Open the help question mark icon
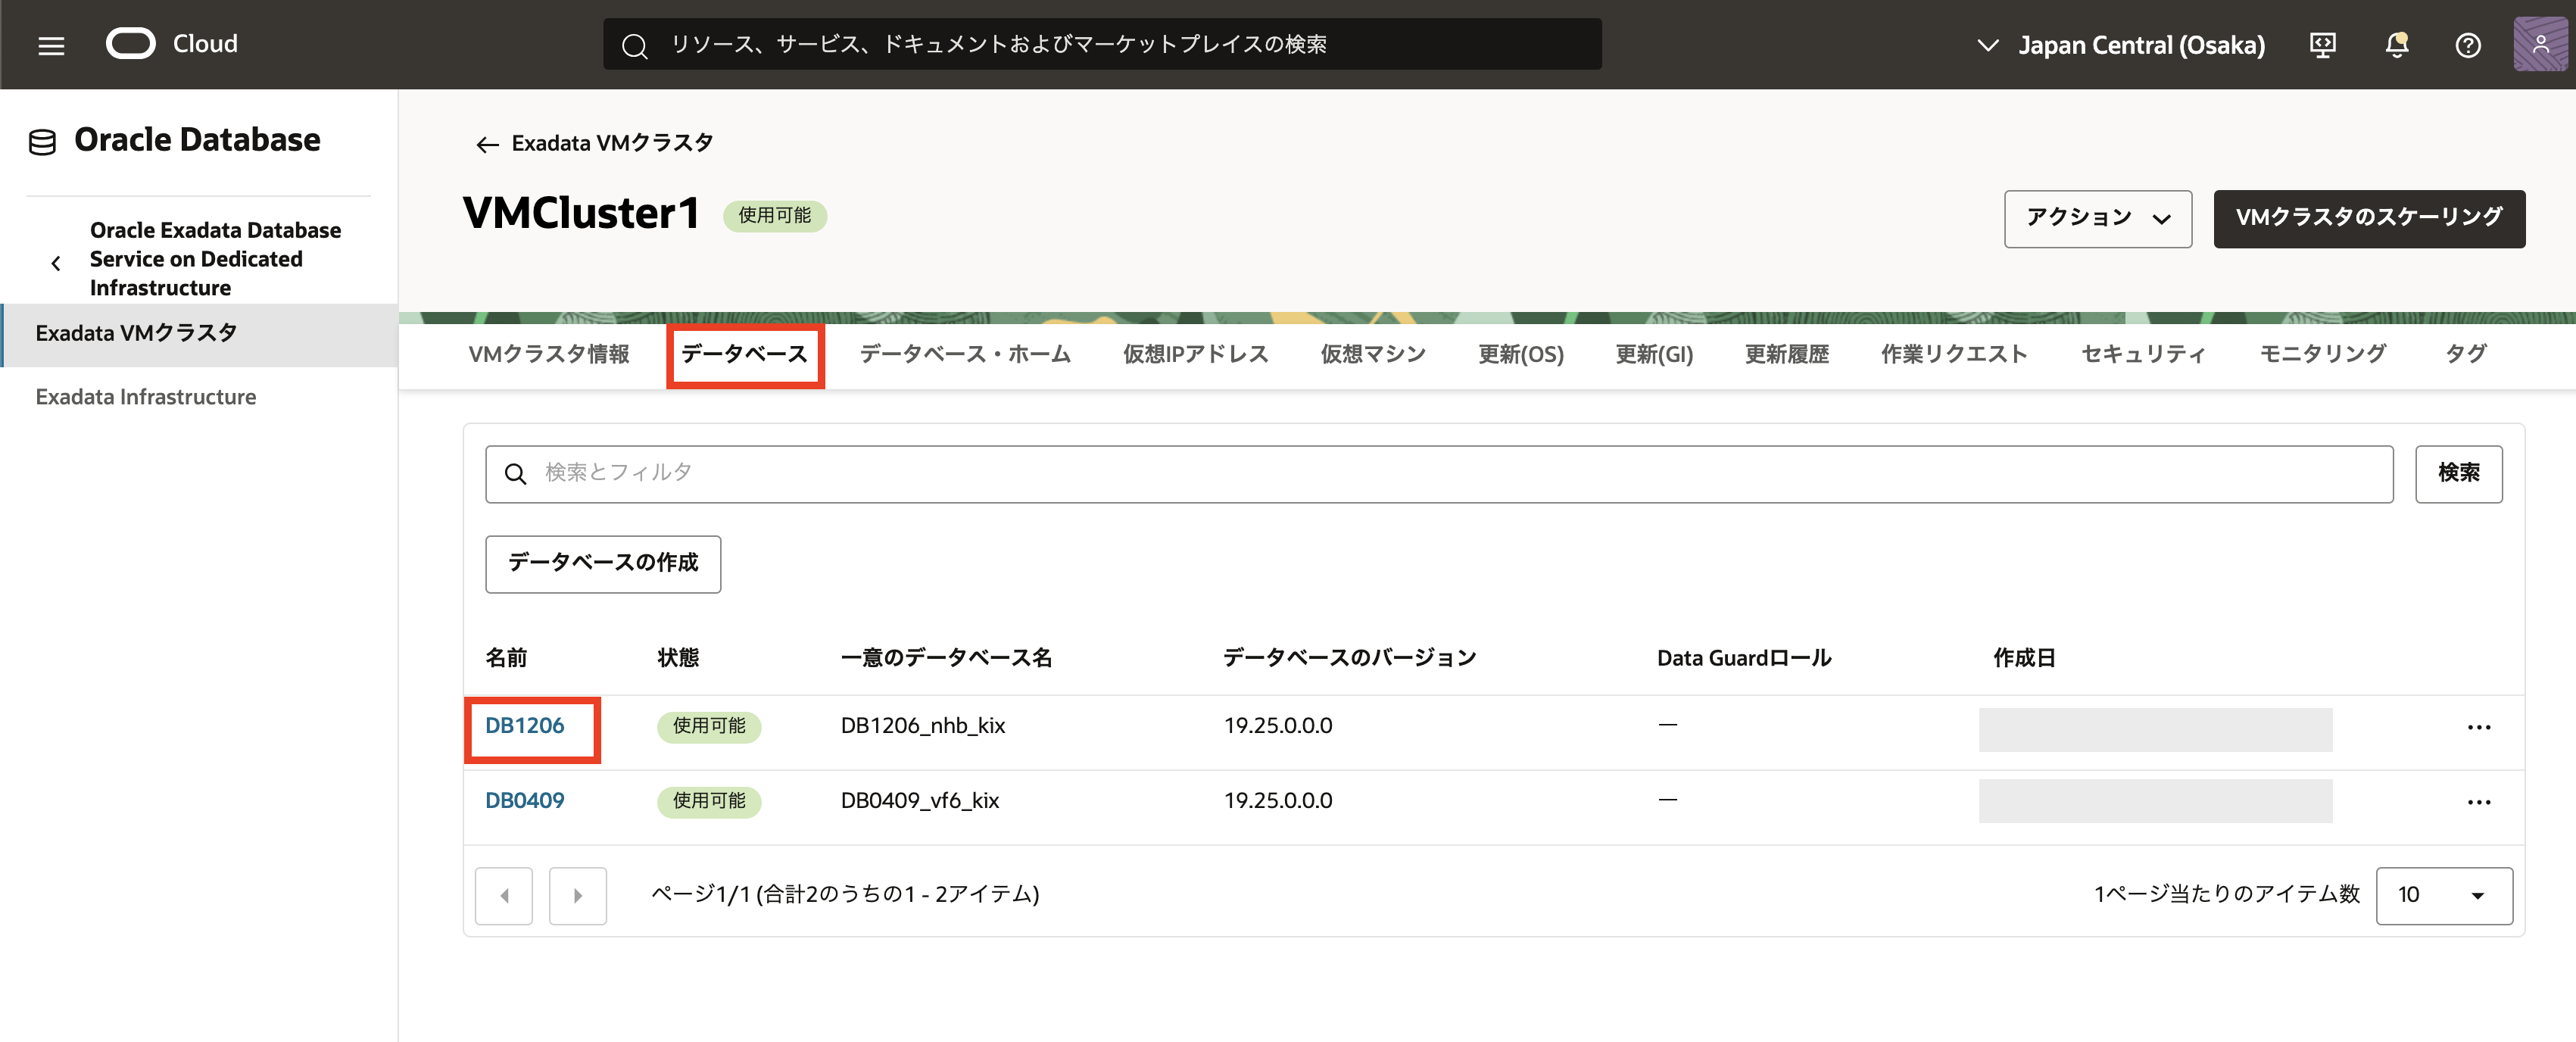Image resolution: width=2576 pixels, height=1042 pixels. (2467, 45)
